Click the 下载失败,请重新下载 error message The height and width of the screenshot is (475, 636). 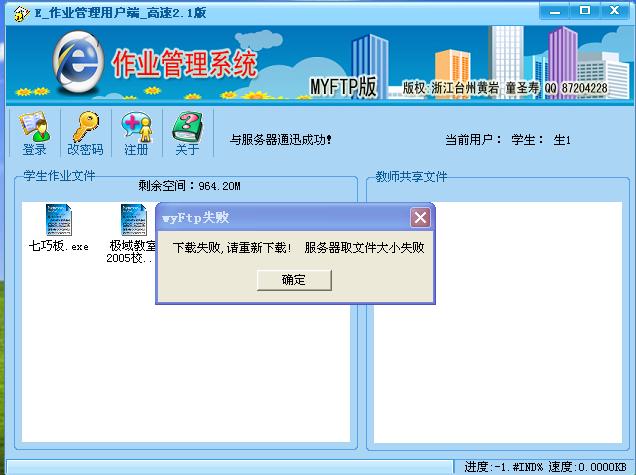coord(232,247)
